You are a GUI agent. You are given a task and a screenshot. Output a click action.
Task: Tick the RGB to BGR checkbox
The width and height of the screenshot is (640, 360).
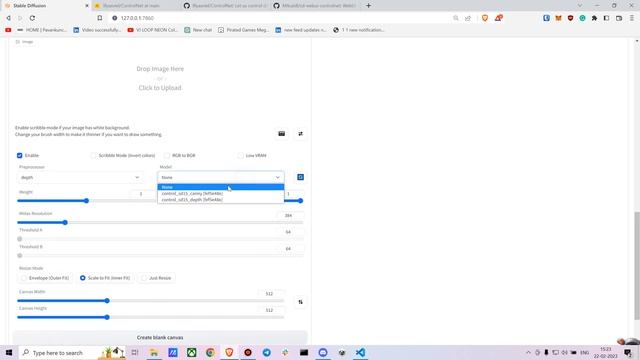[x=167, y=156]
